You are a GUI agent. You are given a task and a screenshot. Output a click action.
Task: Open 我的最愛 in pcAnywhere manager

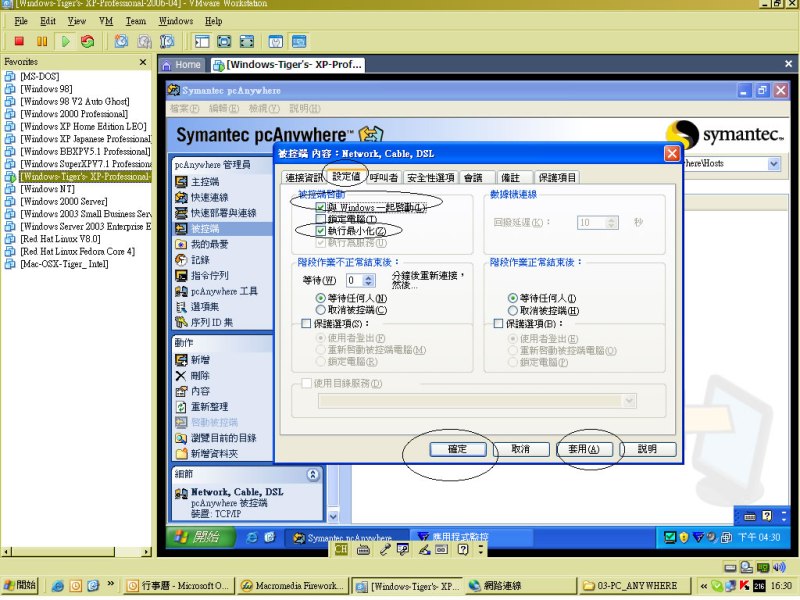[x=209, y=244]
